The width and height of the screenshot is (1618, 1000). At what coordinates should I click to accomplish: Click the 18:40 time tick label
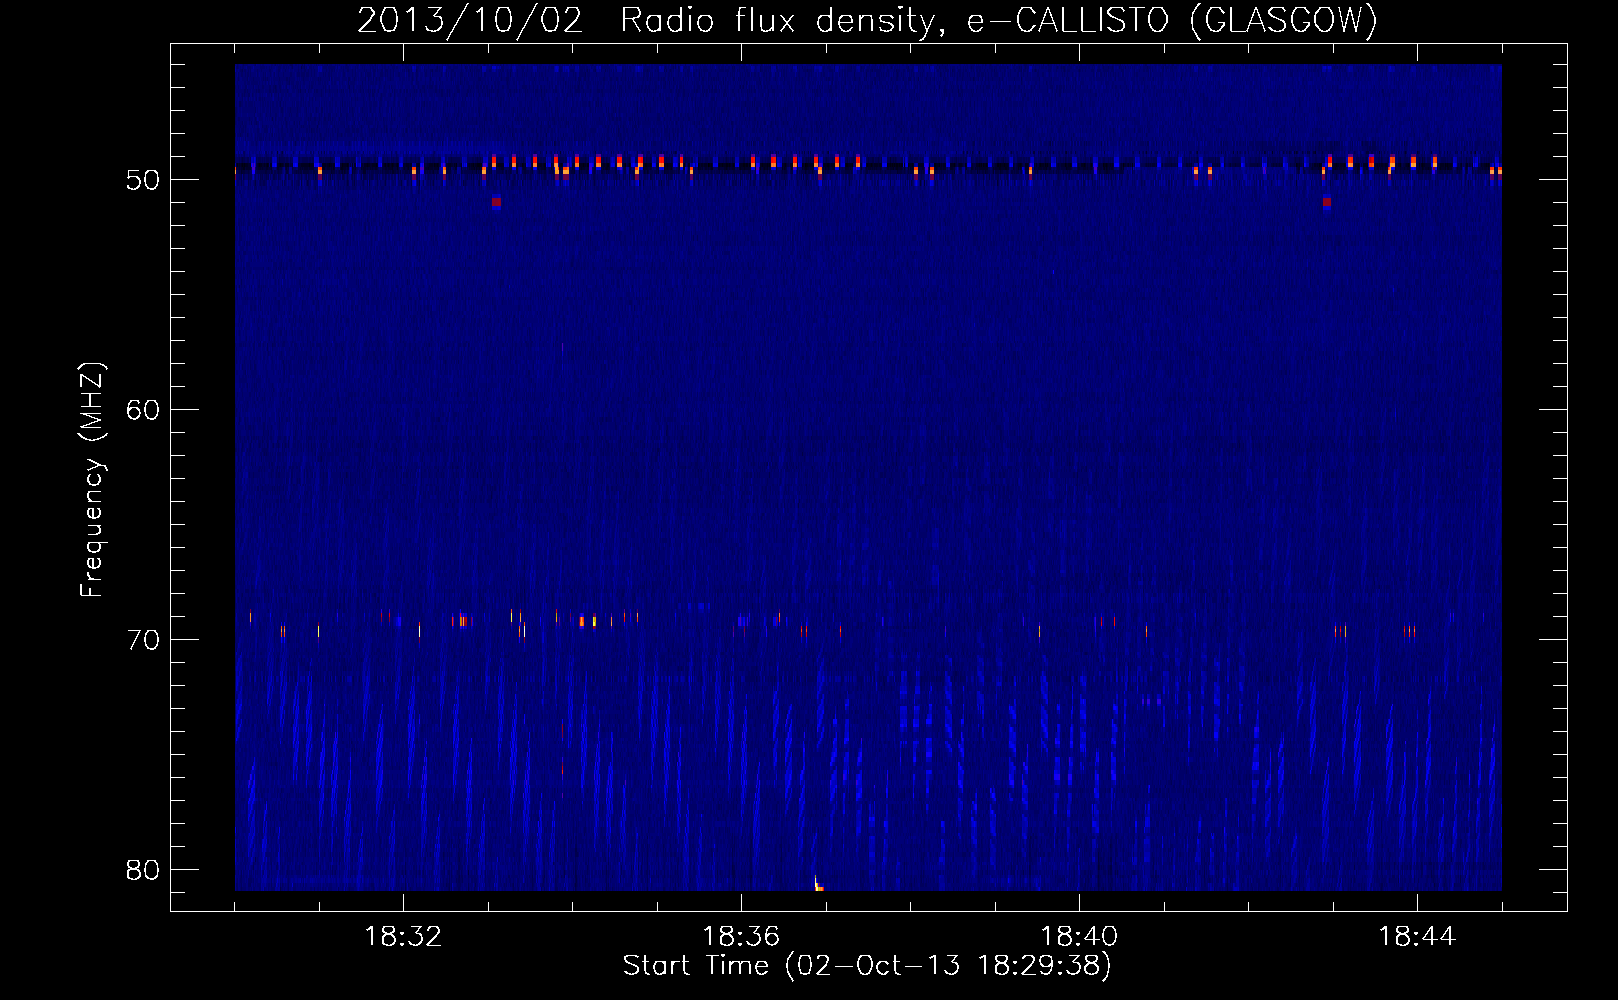1079,937
